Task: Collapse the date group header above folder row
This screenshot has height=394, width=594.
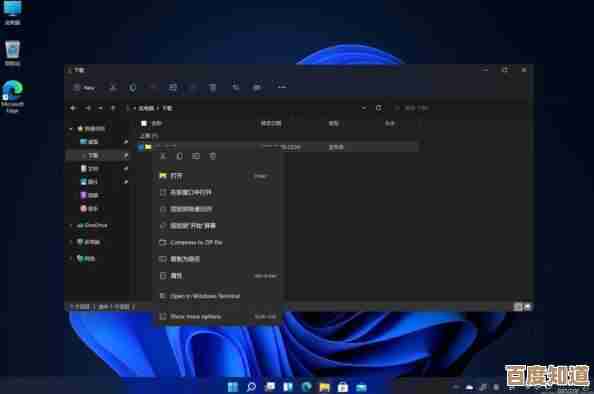Action: tap(149, 136)
